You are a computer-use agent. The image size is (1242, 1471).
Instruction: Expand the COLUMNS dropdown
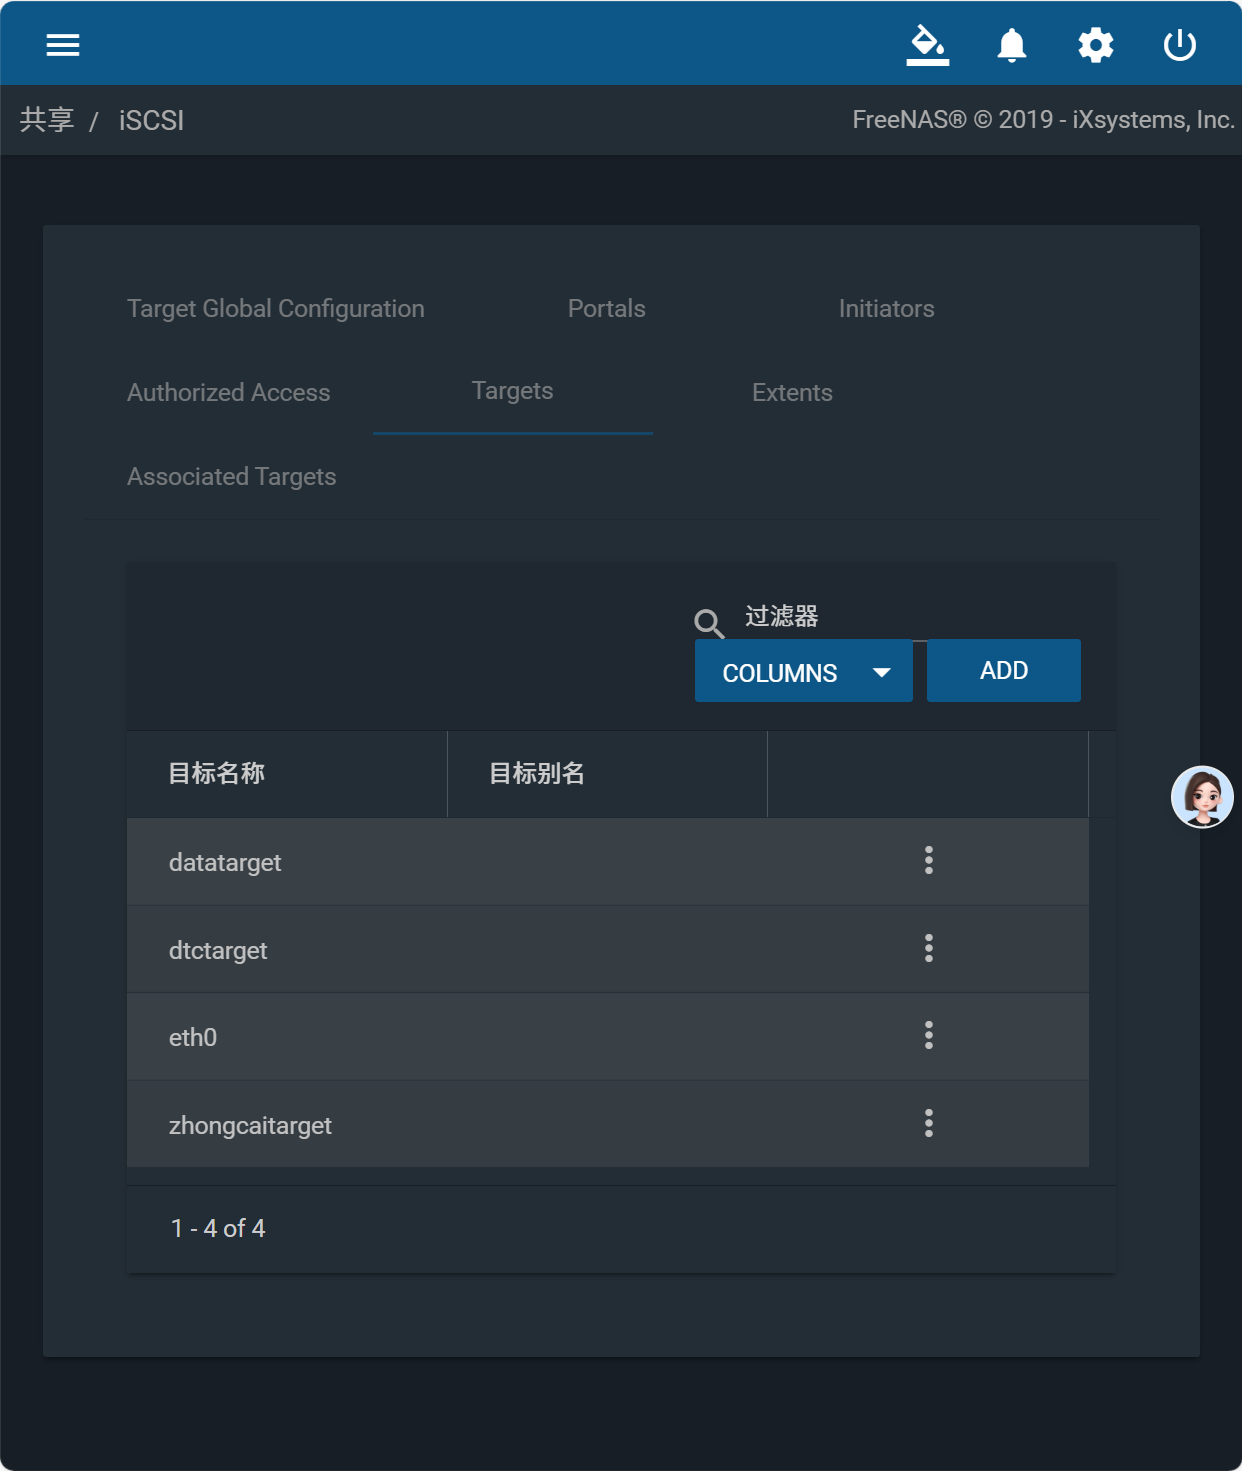click(x=804, y=671)
